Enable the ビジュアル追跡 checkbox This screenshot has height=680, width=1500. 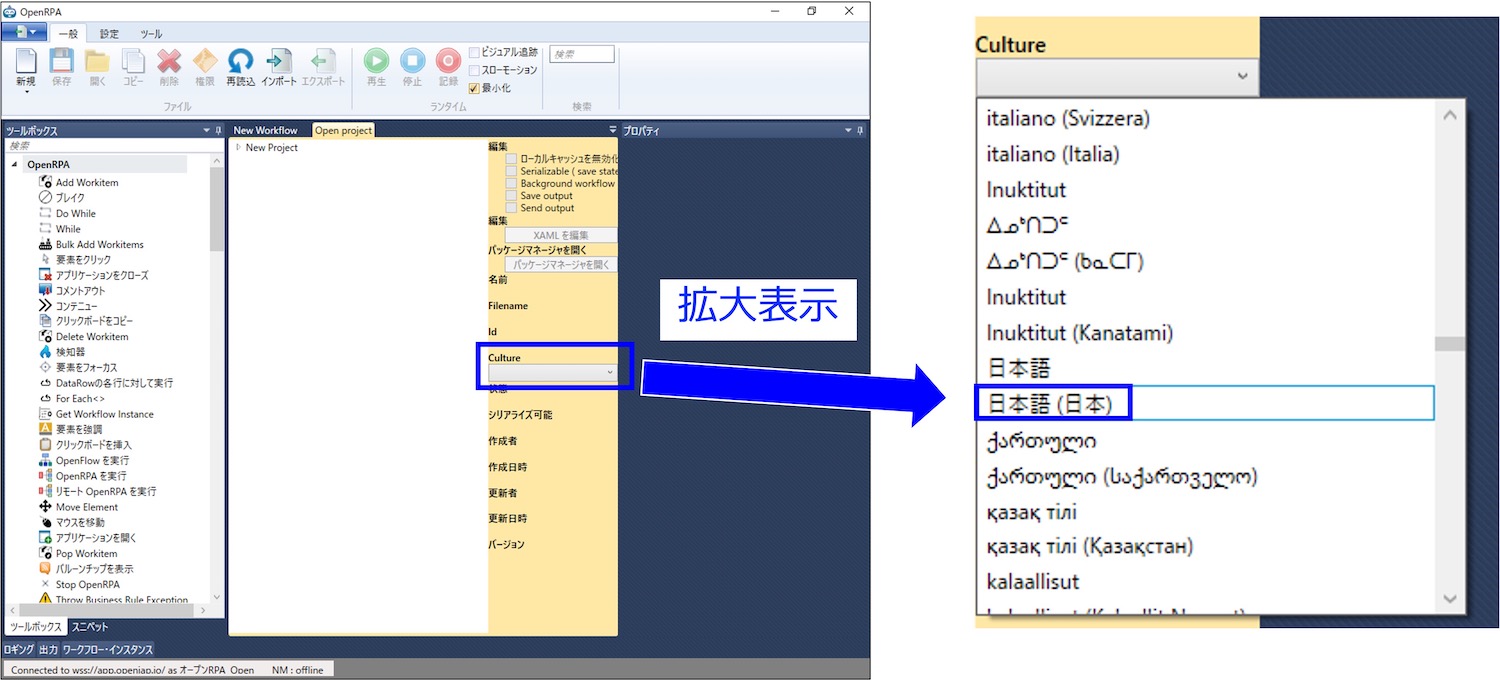coord(475,52)
